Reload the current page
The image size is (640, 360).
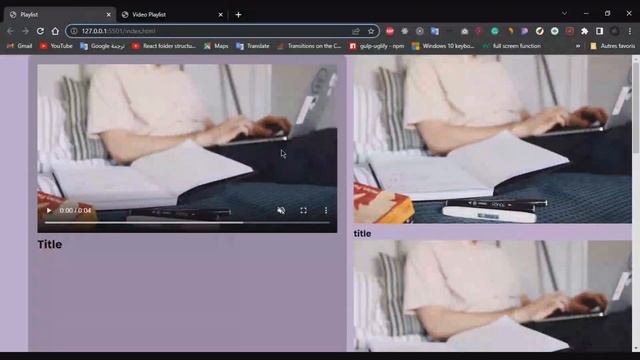[x=40, y=31]
